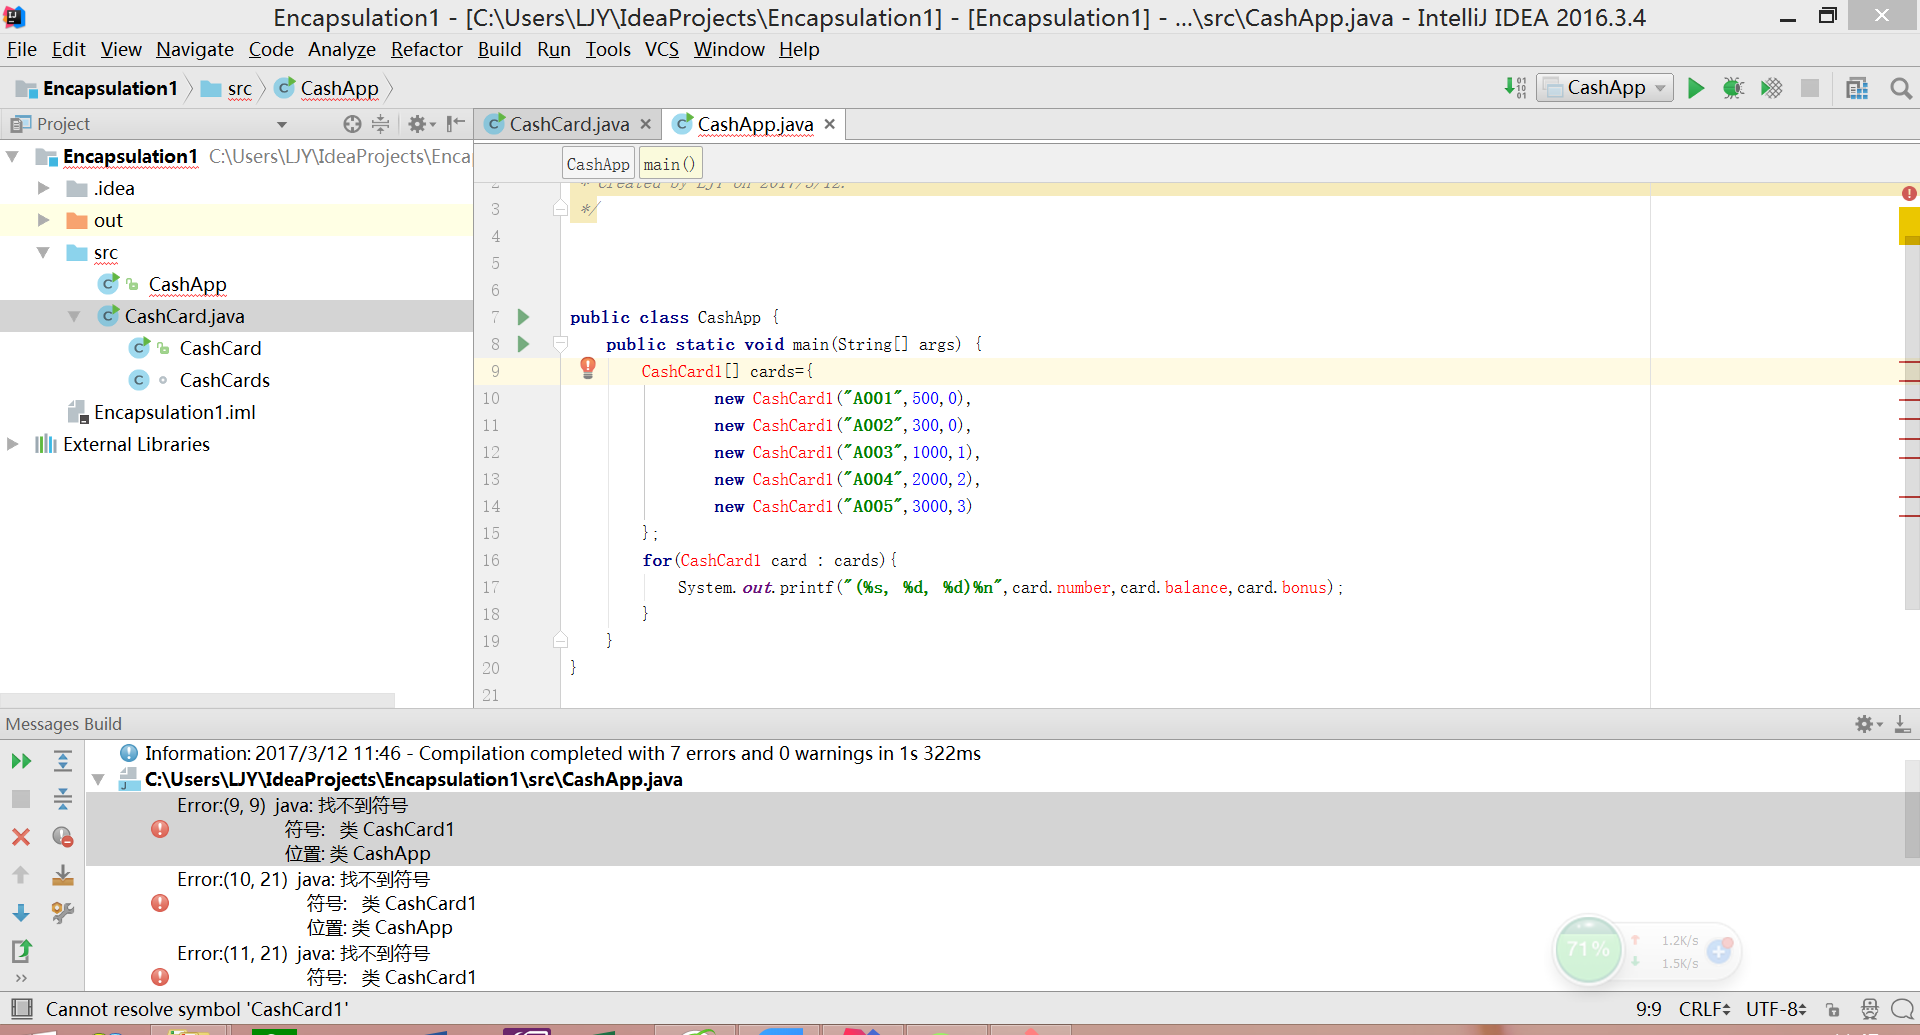Image resolution: width=1920 pixels, height=1035 pixels.
Task: Click the 9:9 caret position indicator
Action: point(1648,1009)
